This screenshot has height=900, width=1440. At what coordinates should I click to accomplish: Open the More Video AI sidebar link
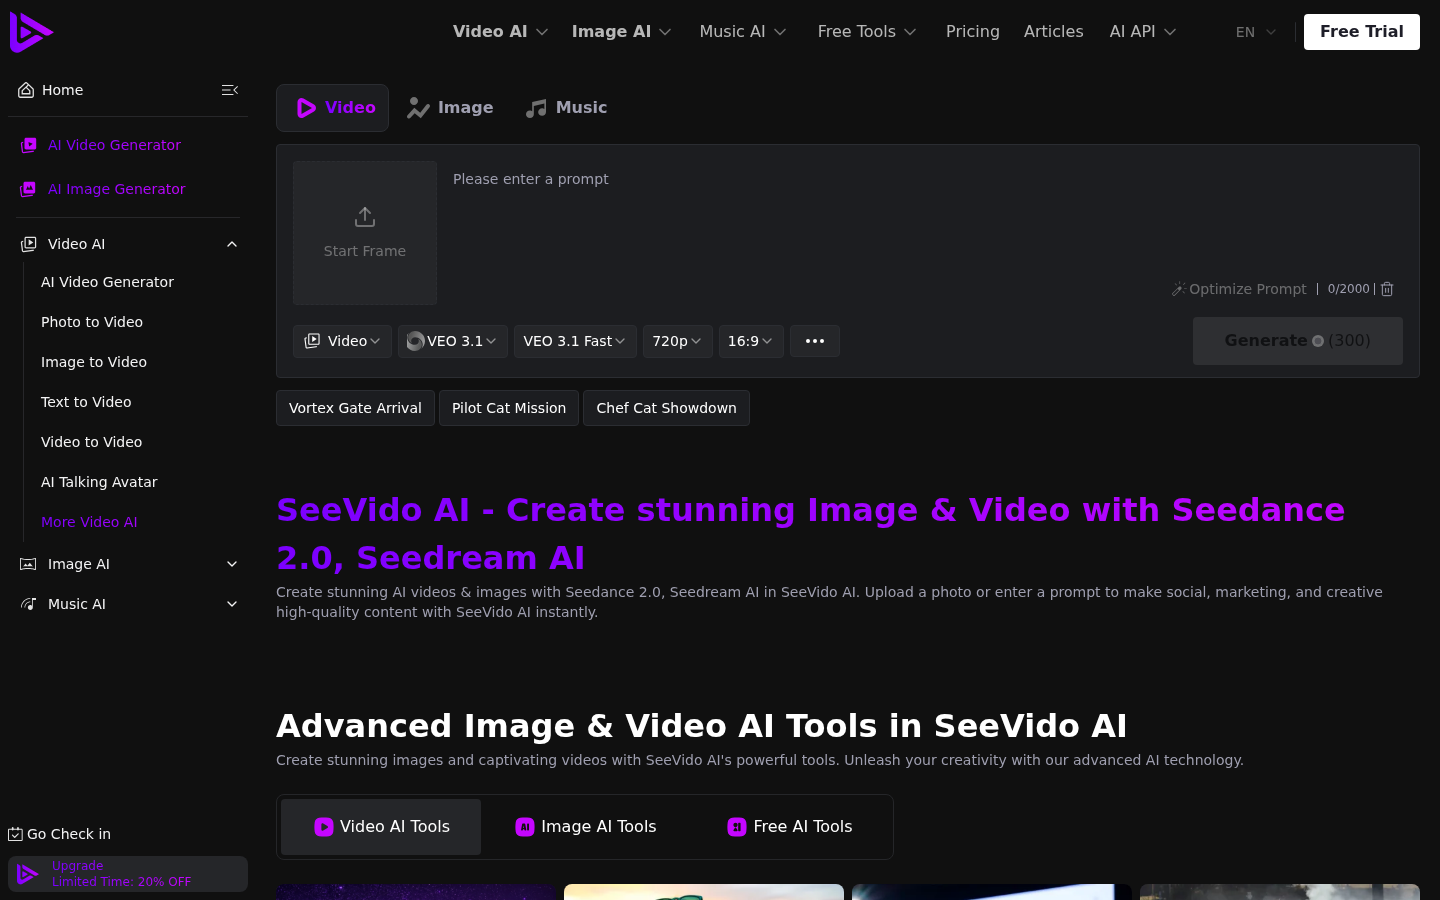89,522
